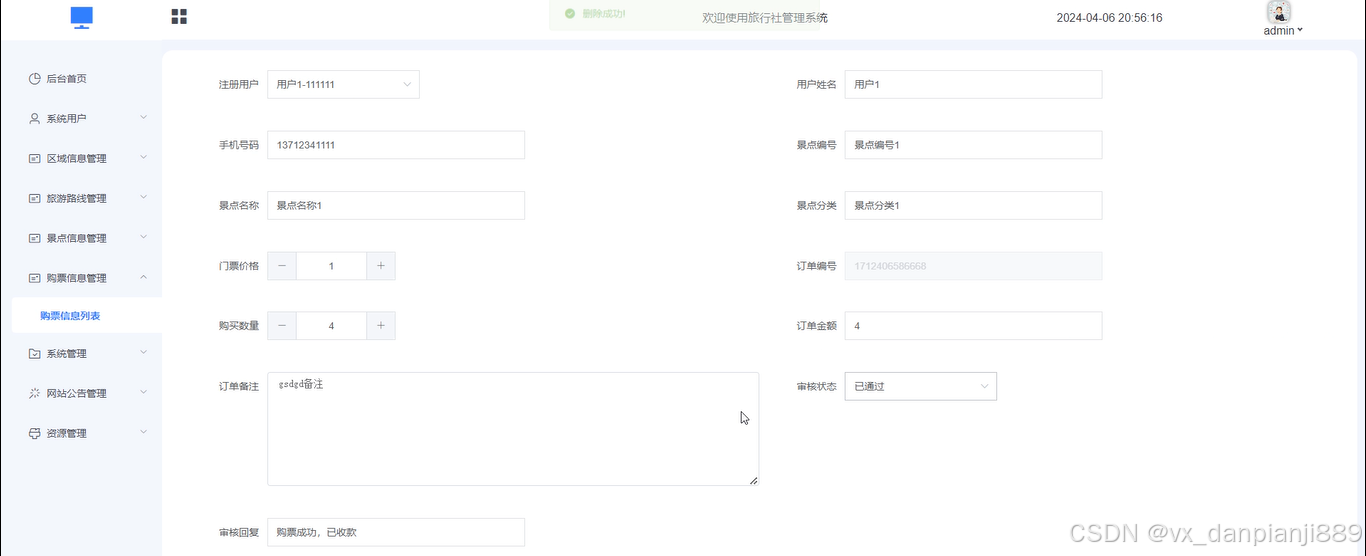Increase 购买数量 with plus button

point(381,326)
